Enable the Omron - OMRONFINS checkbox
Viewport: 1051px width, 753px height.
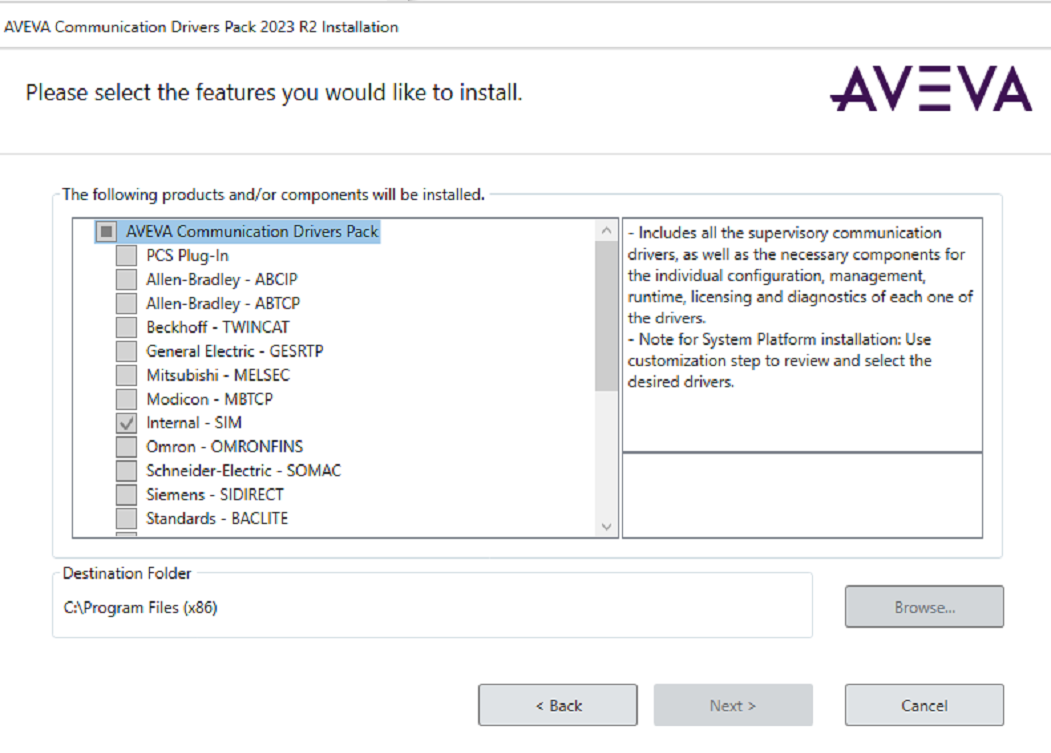(x=126, y=447)
